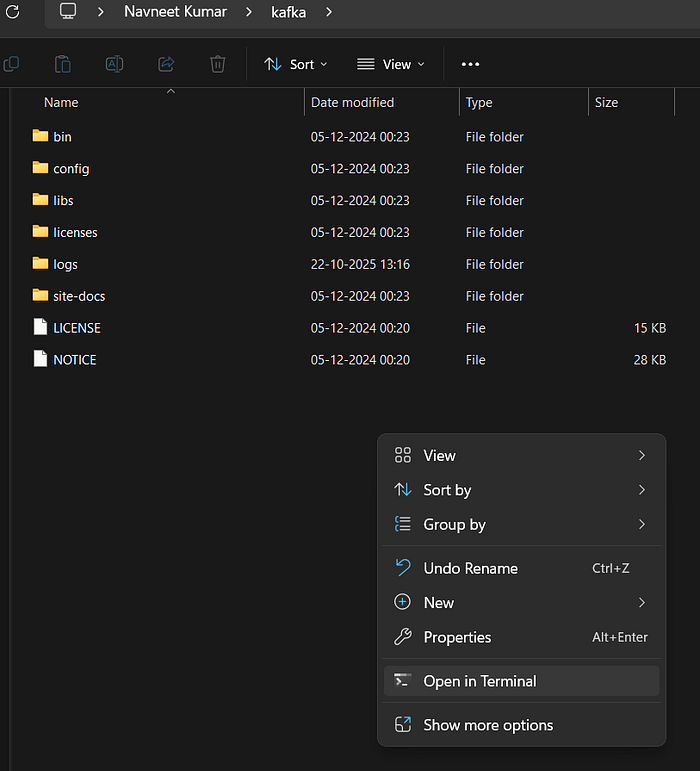
Task: Sort by Date modified column header
Action: click(x=352, y=102)
